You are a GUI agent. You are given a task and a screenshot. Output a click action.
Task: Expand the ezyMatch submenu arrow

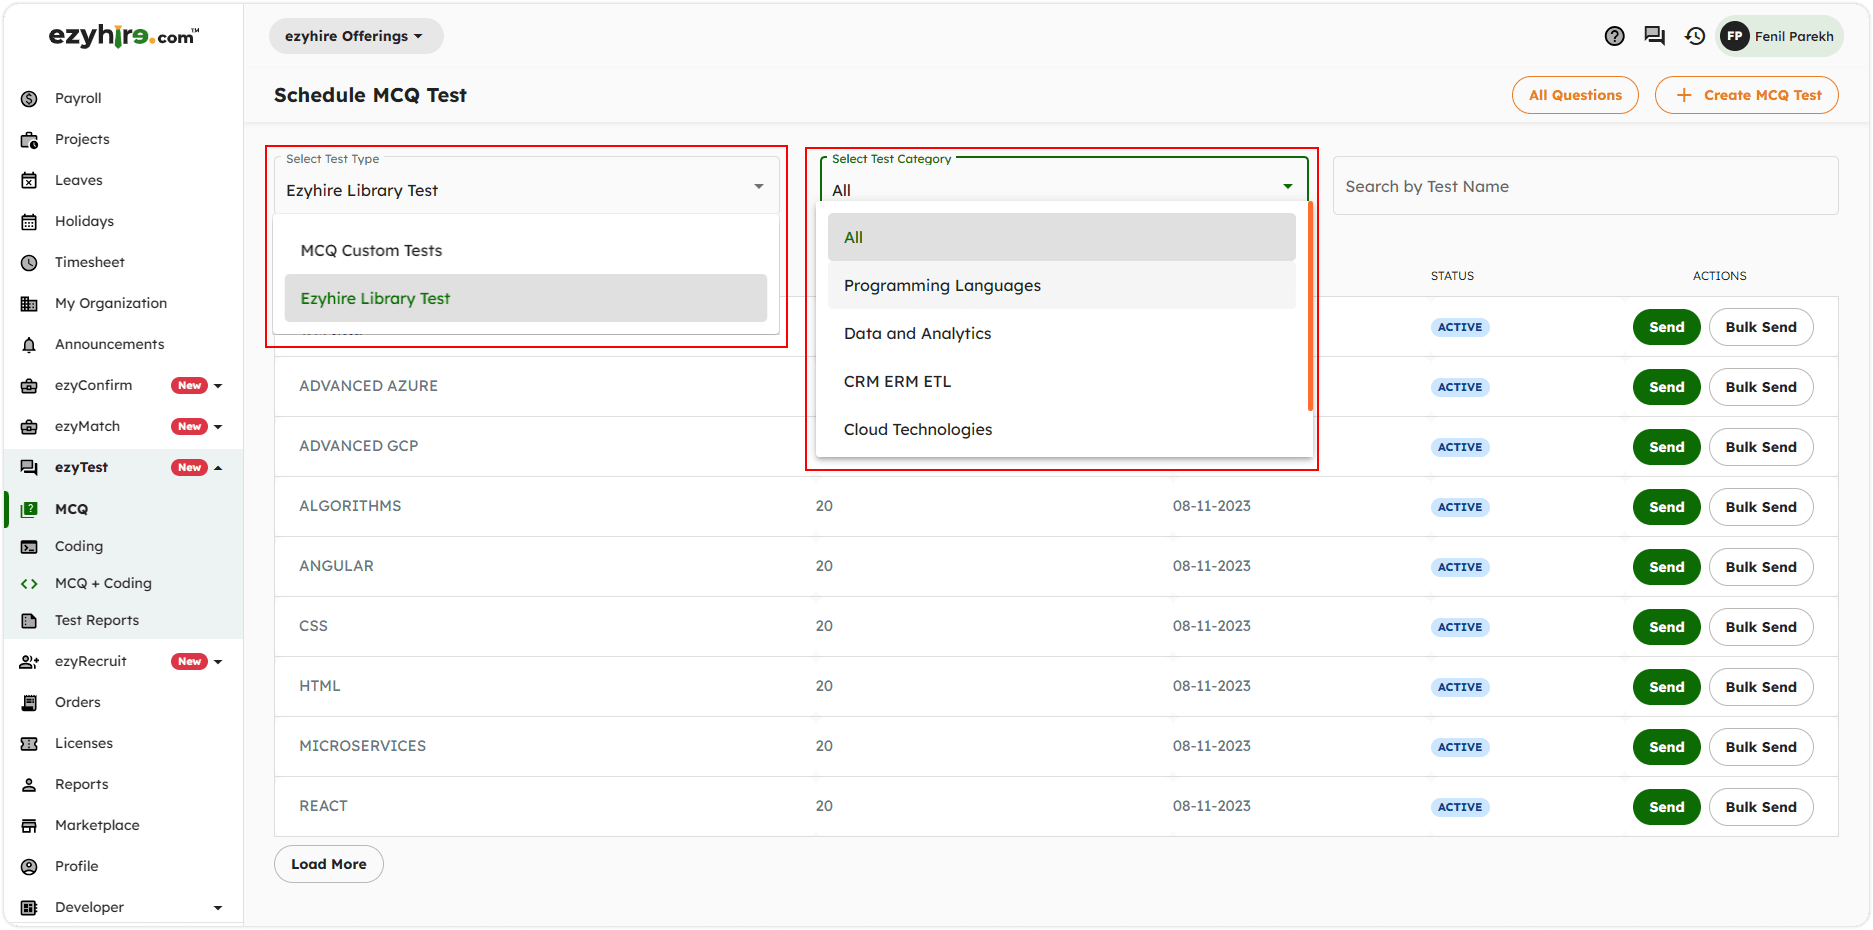click(x=218, y=426)
